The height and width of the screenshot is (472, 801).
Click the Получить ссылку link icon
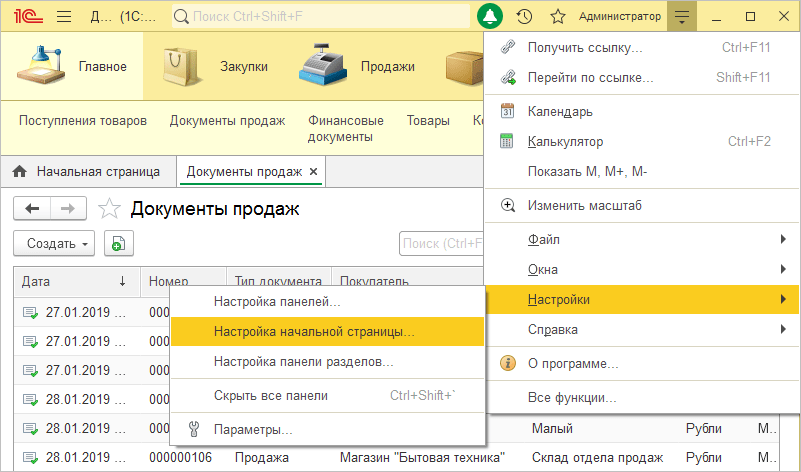(x=507, y=47)
